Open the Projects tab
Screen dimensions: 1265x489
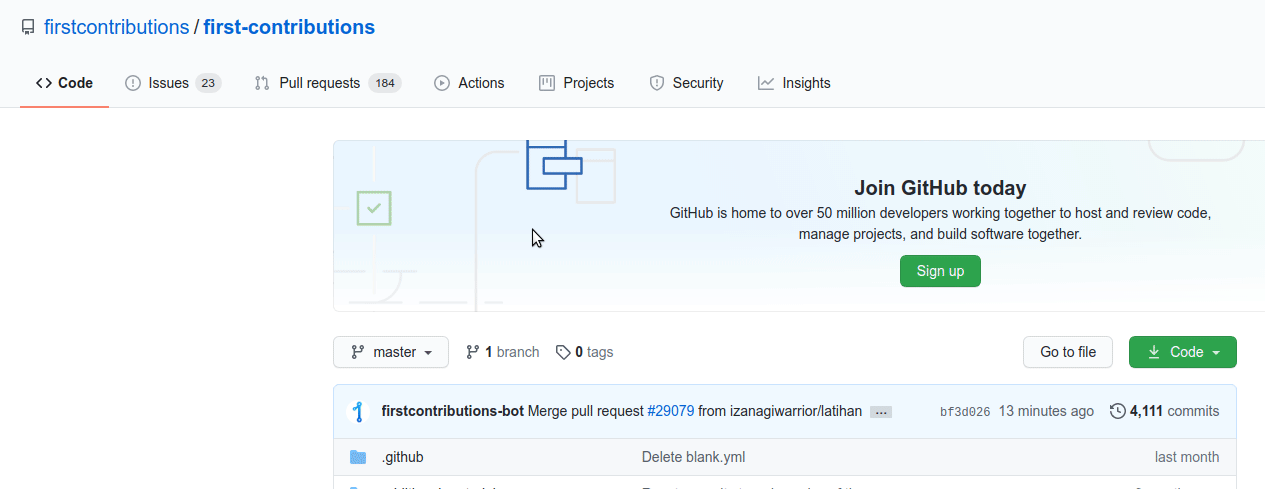576,83
